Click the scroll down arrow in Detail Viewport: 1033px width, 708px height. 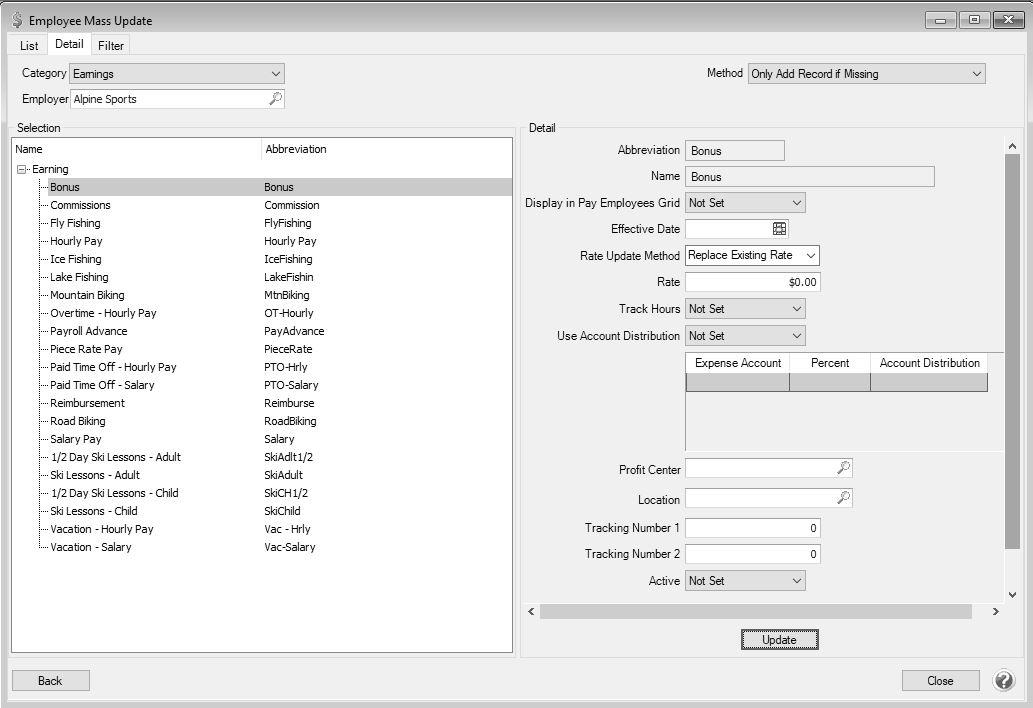[1013, 595]
